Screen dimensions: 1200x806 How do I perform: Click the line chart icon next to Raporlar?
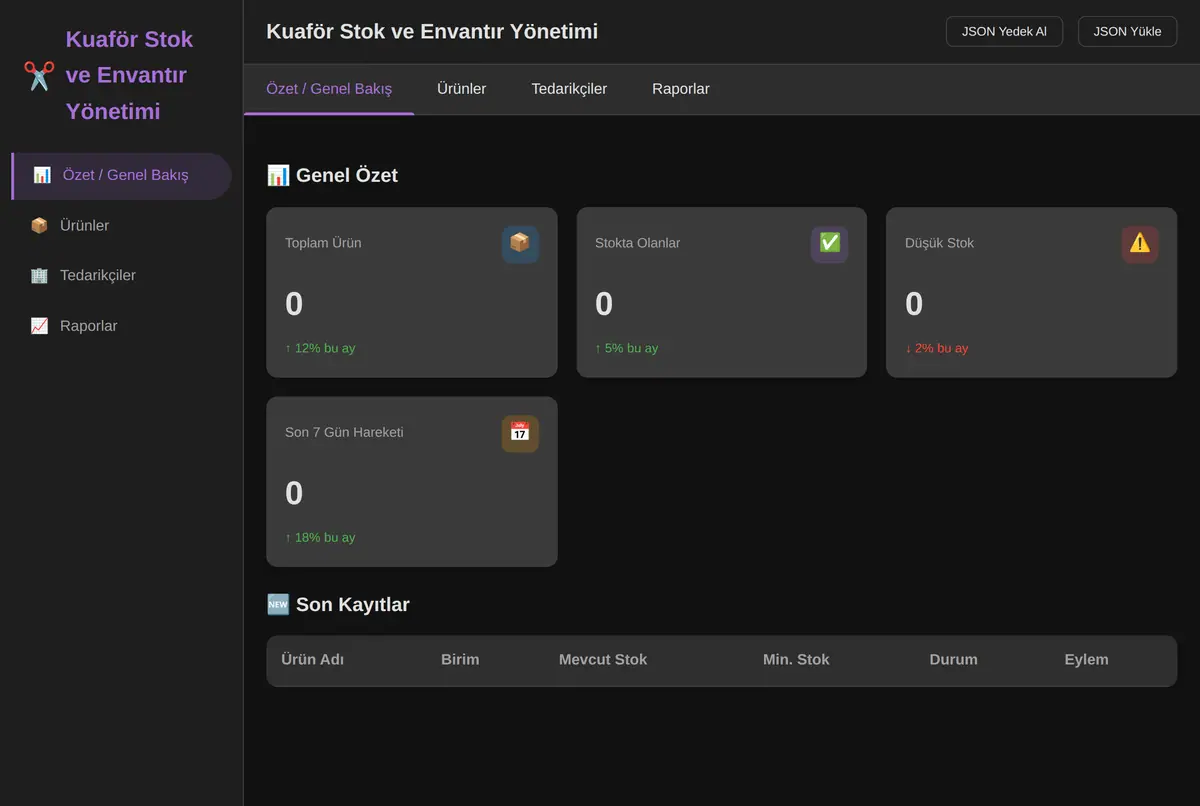(39, 326)
